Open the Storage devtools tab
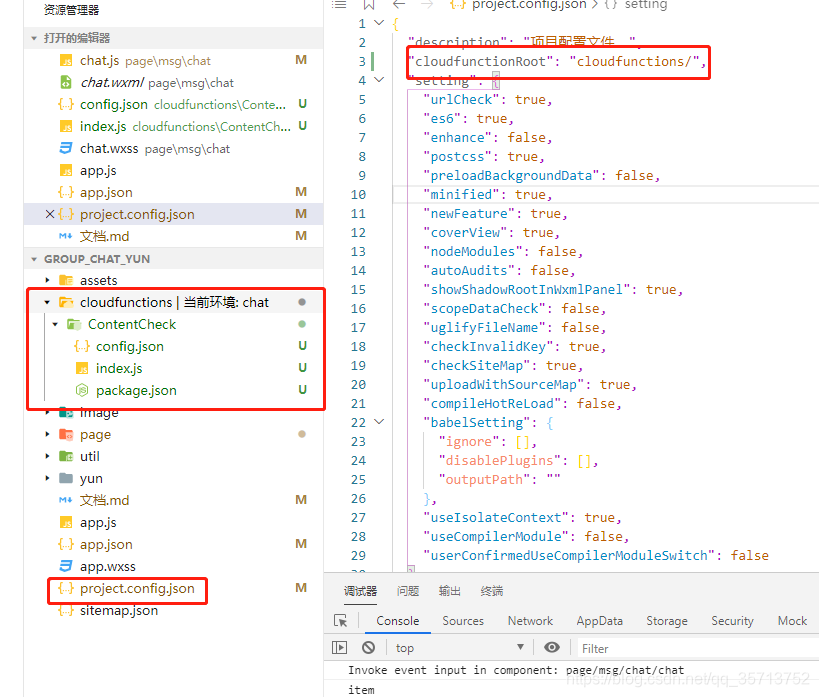Screen dimensions: 819x697 [666, 621]
